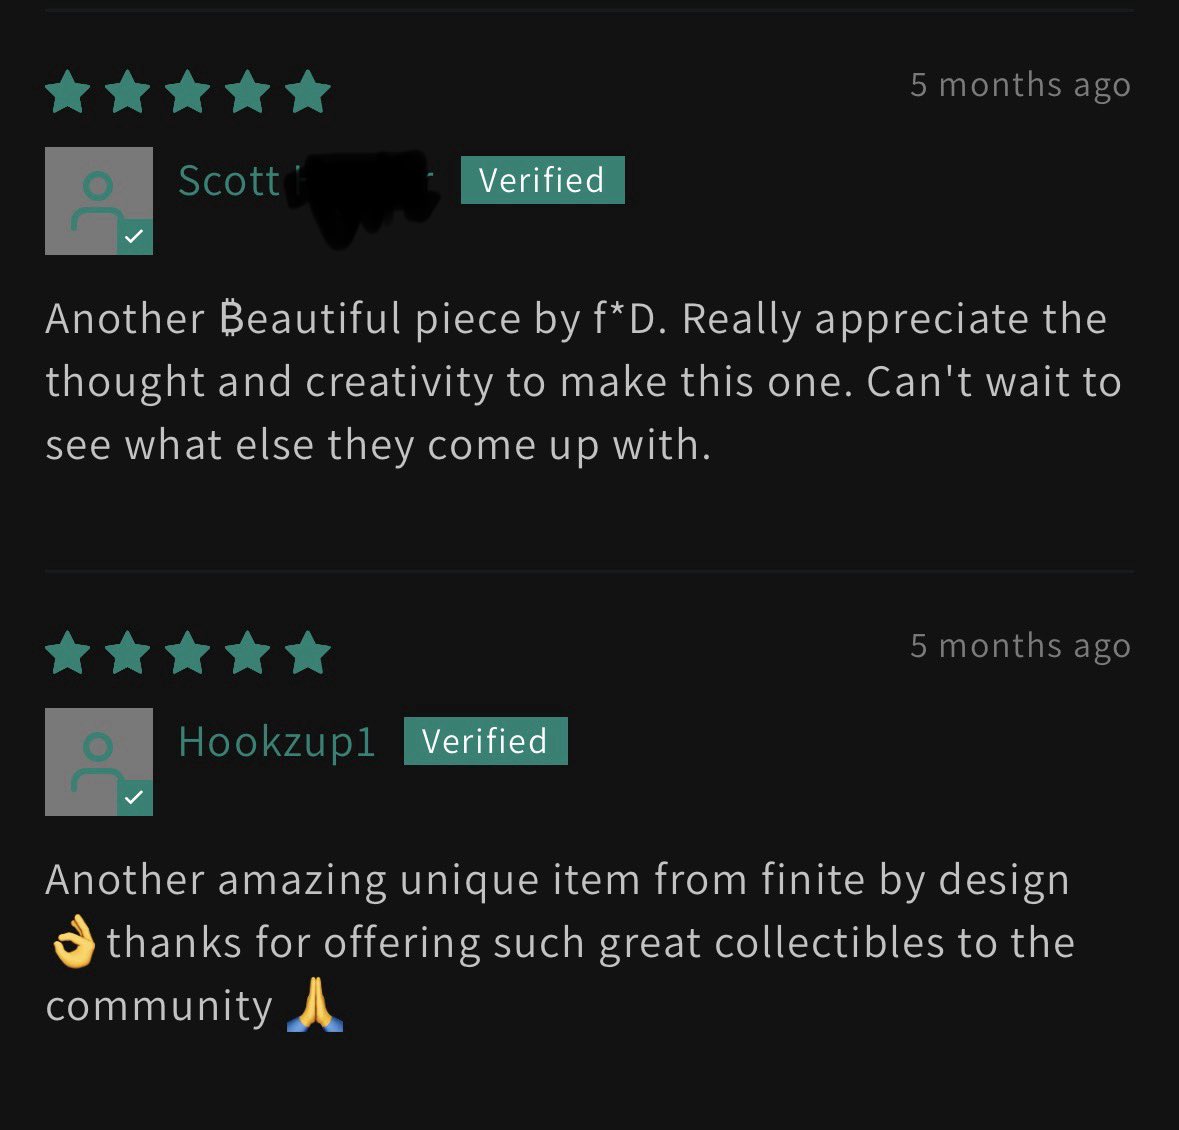The image size is (1179, 1130).
Task: Open Hookzup1 reviewer profile name
Action: (x=277, y=742)
